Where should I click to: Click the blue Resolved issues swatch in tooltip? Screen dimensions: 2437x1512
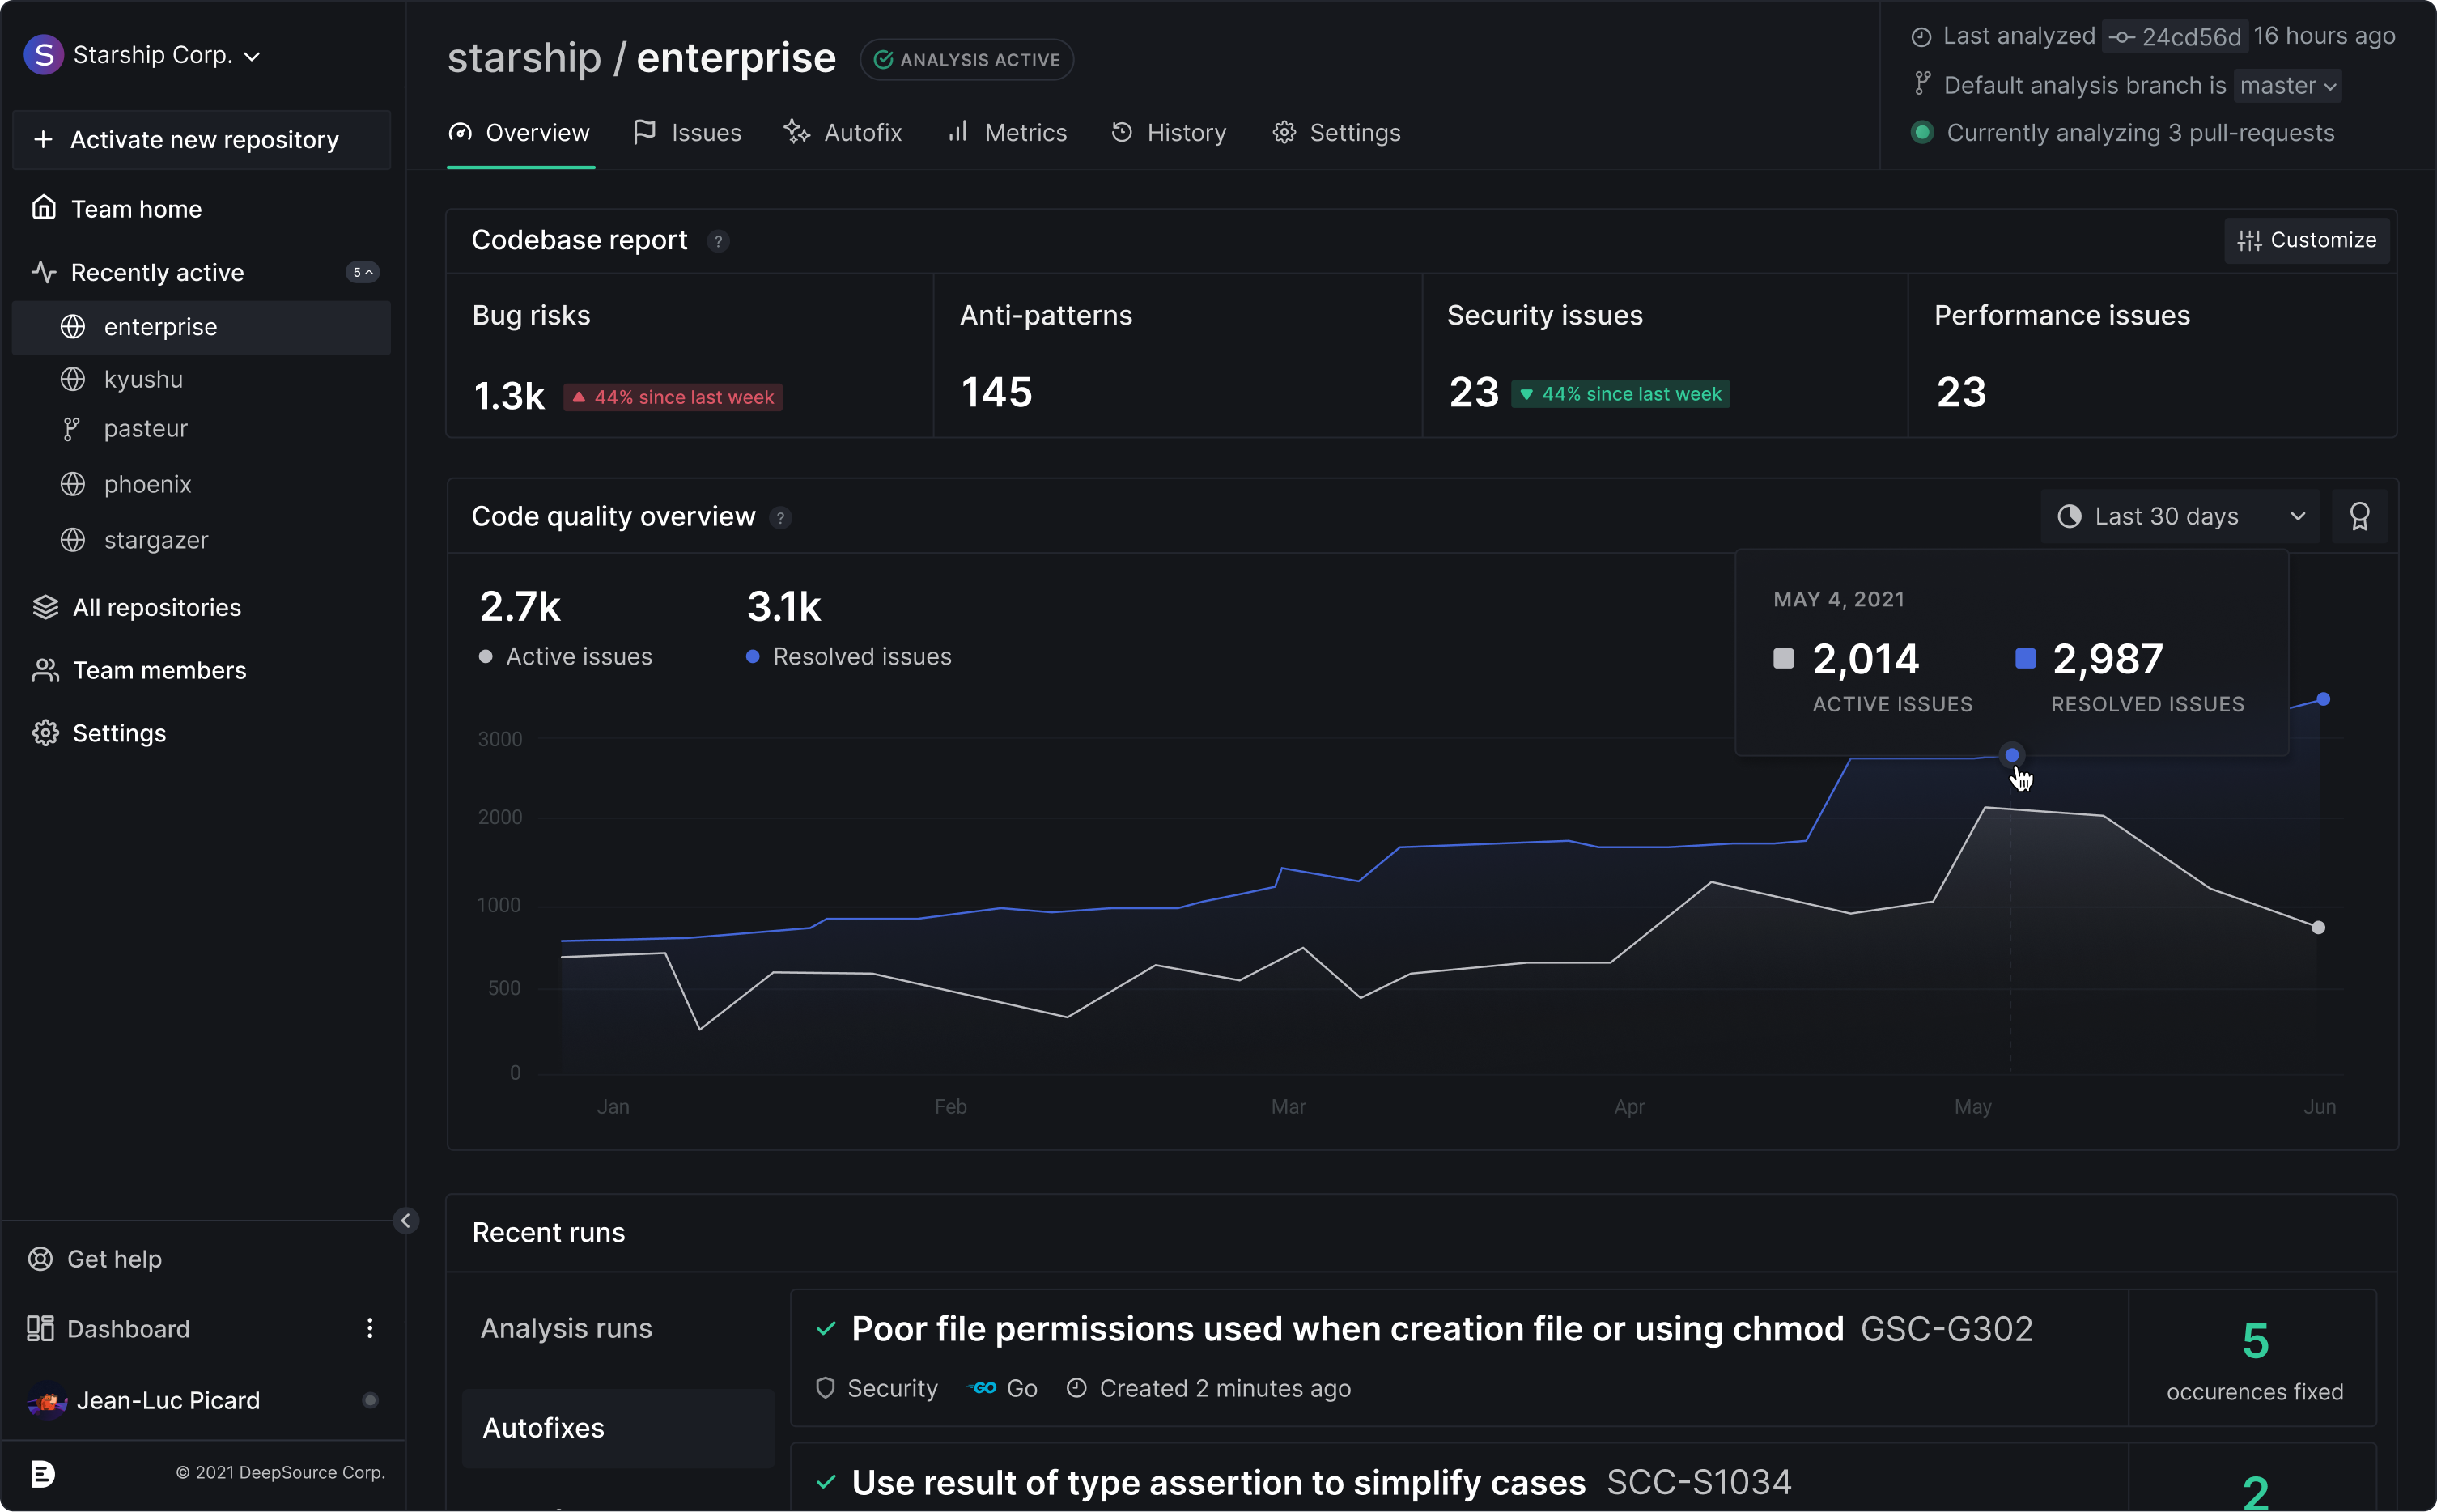2025,658
